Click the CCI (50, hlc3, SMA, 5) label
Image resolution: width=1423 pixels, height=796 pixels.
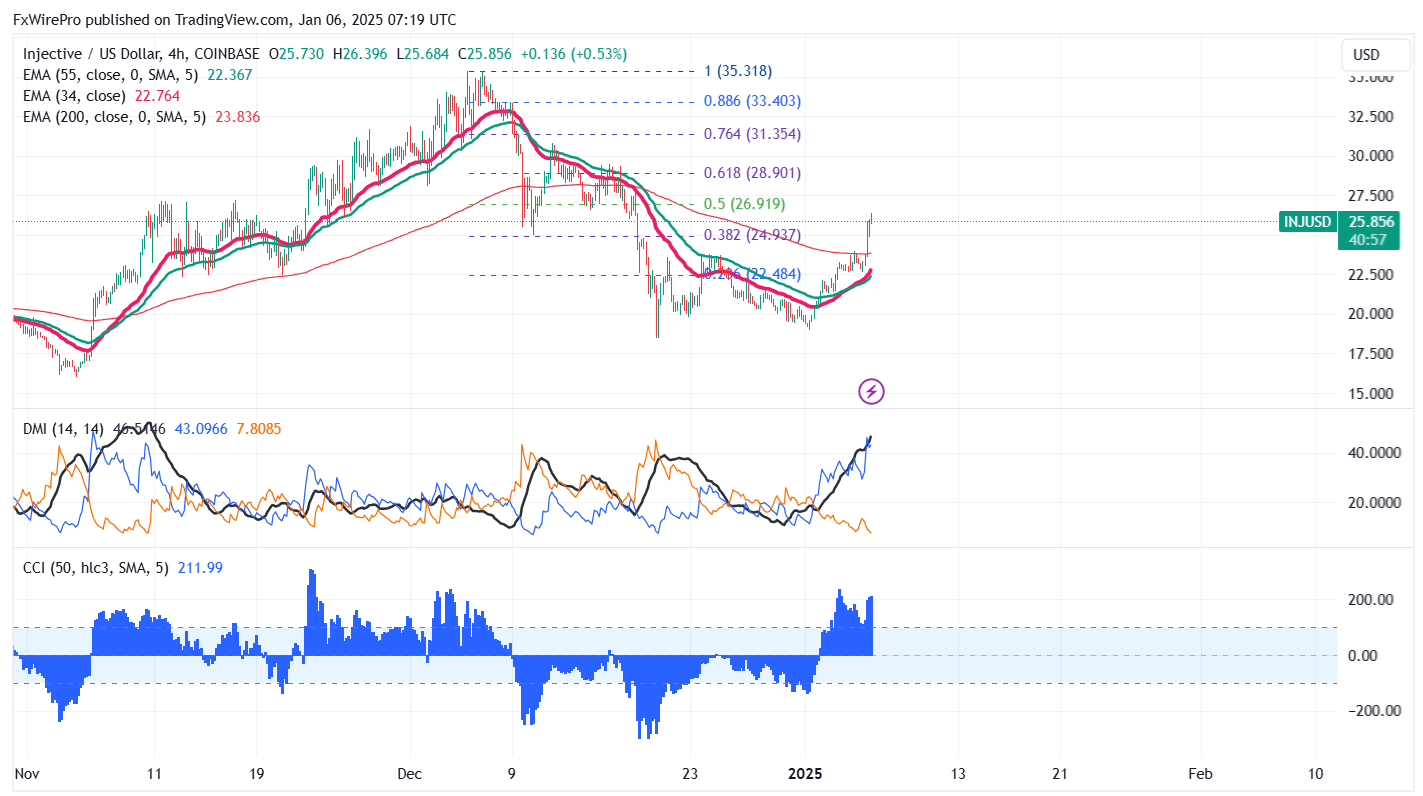click(x=97, y=568)
